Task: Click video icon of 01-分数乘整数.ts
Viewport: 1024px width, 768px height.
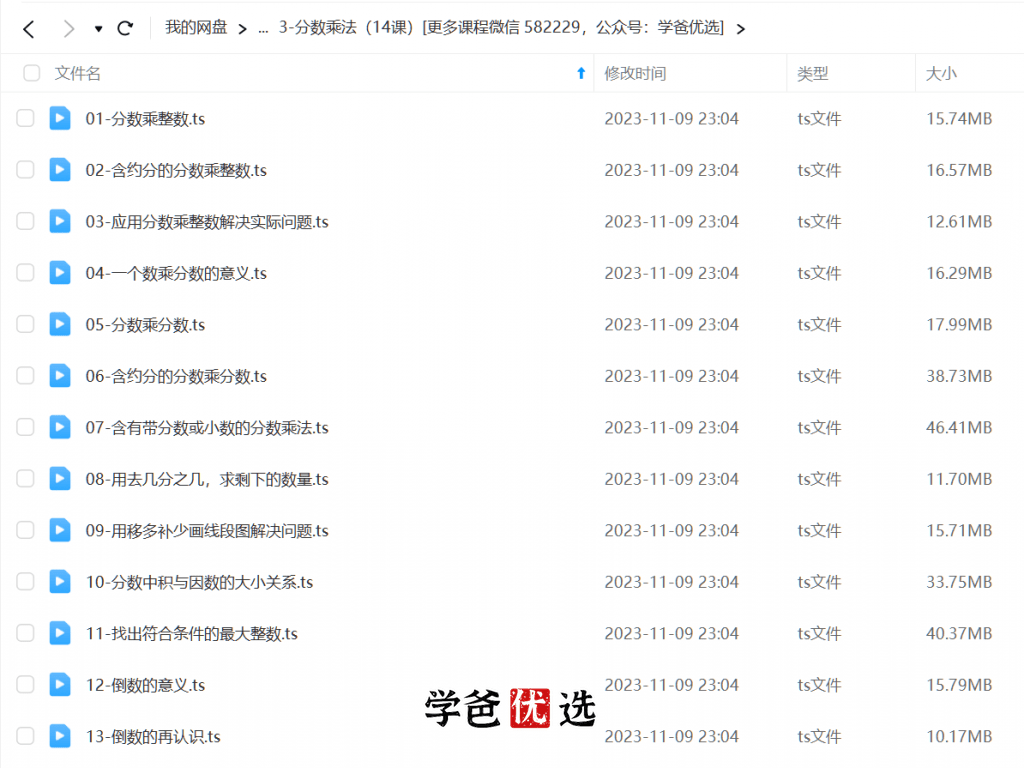Action: click(60, 118)
